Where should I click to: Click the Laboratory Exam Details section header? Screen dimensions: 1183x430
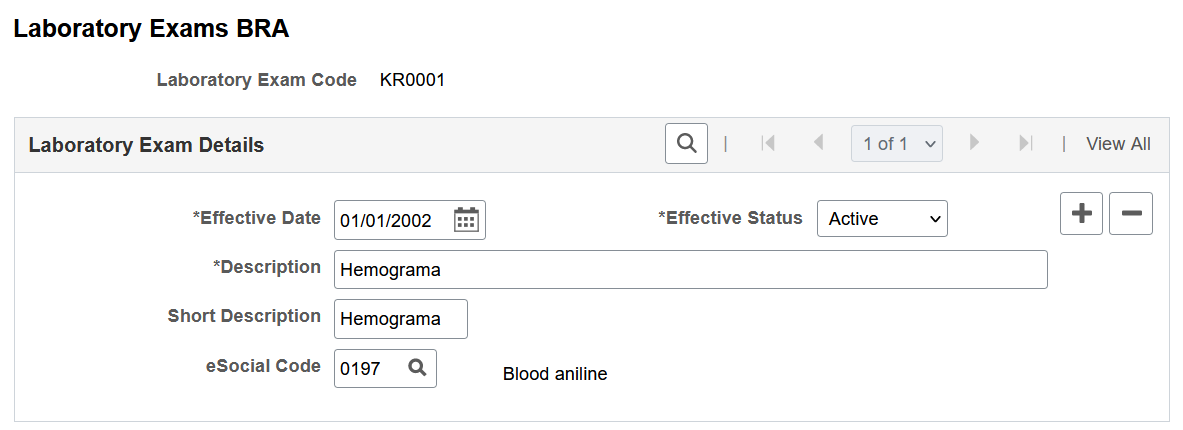click(x=146, y=145)
